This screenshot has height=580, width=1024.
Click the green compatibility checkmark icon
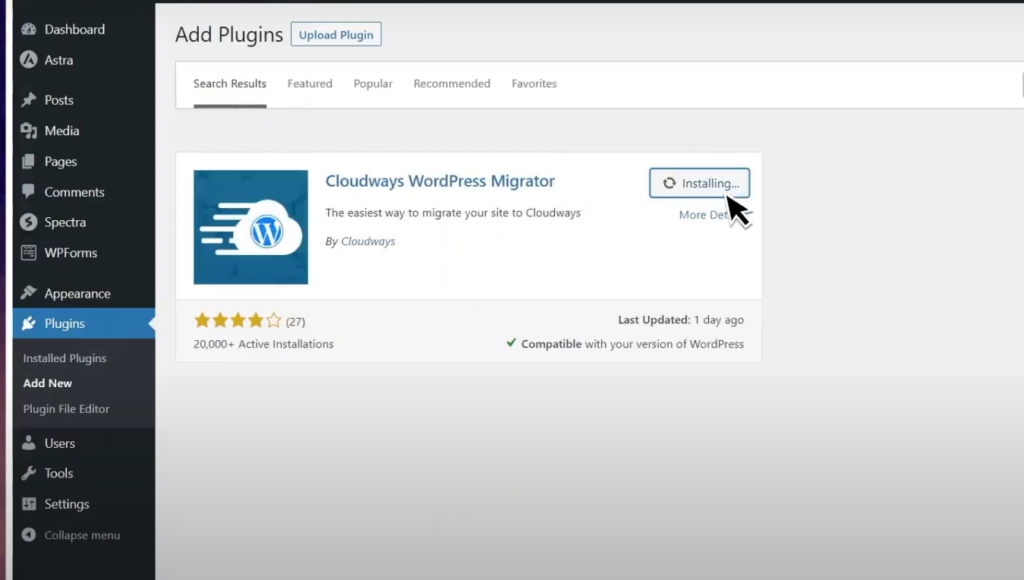click(x=511, y=342)
